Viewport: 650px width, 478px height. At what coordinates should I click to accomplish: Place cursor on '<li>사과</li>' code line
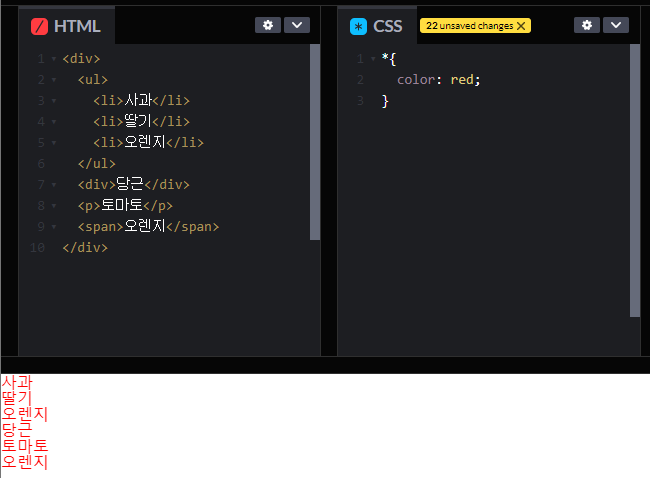pyautogui.click(x=141, y=100)
